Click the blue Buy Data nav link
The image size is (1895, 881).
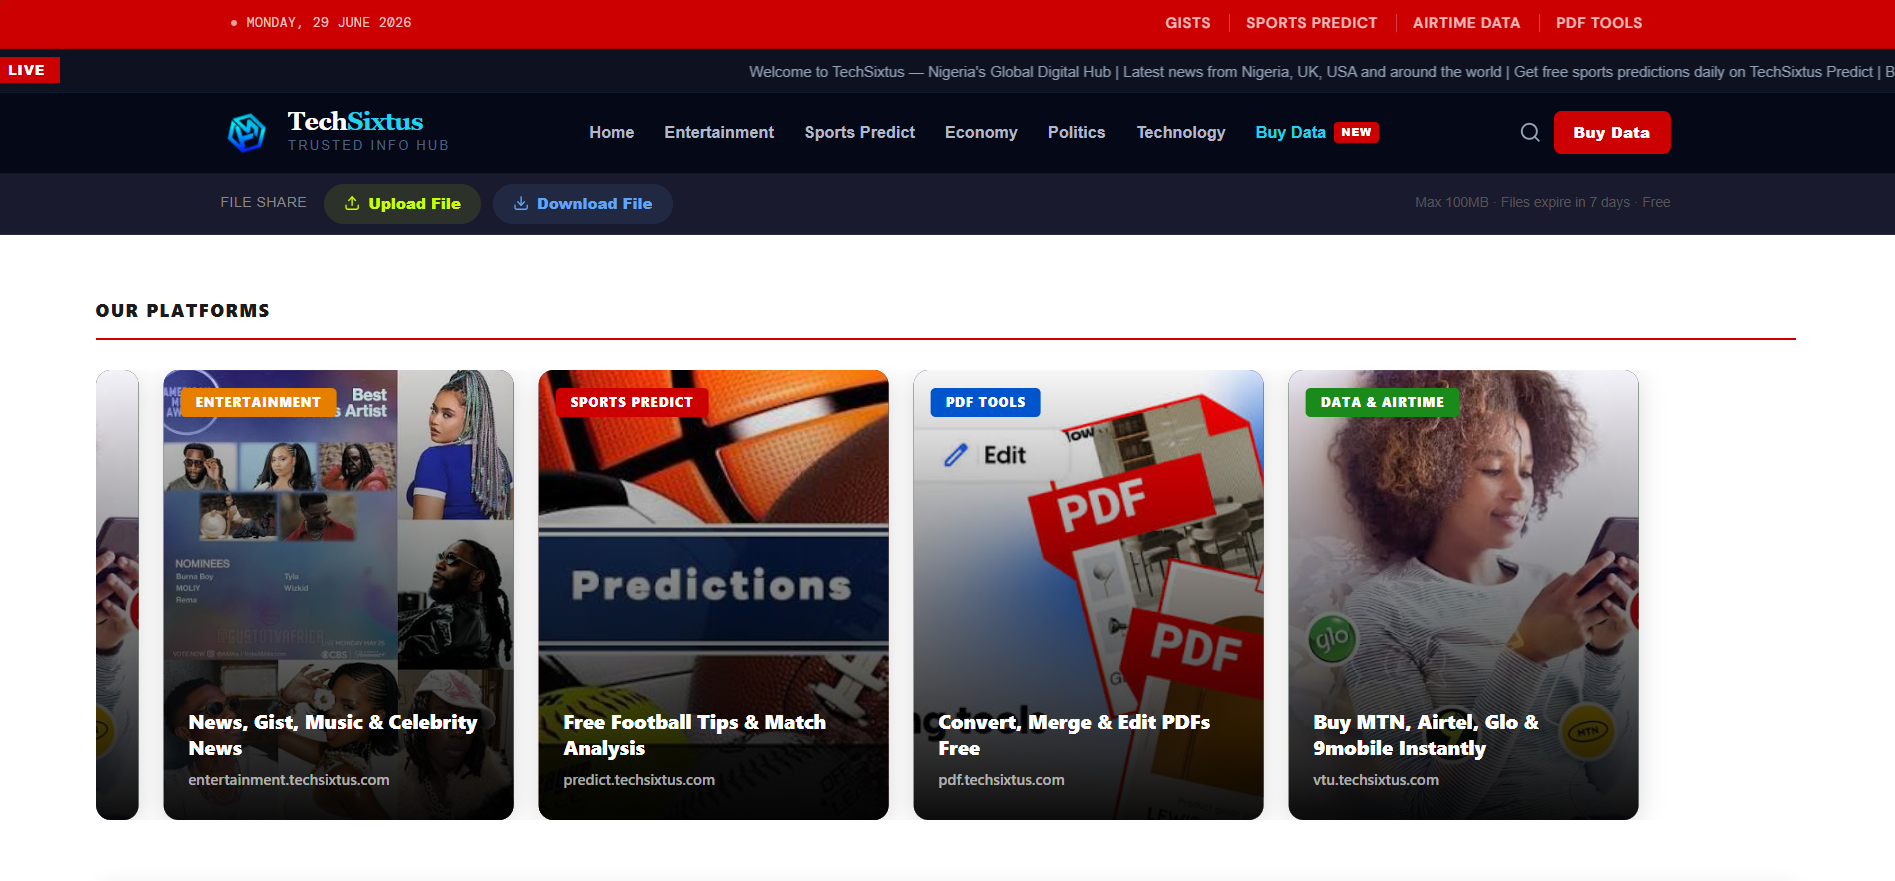coord(1291,132)
